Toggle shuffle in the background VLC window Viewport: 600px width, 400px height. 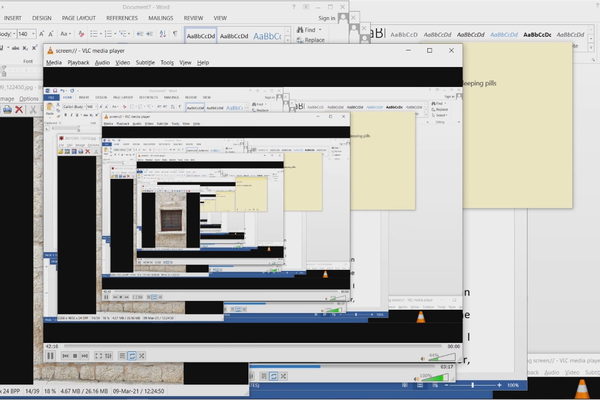coord(283,376)
